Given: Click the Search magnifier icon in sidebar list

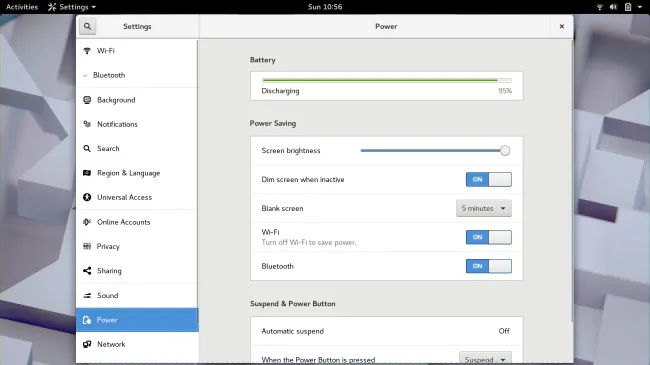Looking at the screenshot, I should click(x=87, y=148).
